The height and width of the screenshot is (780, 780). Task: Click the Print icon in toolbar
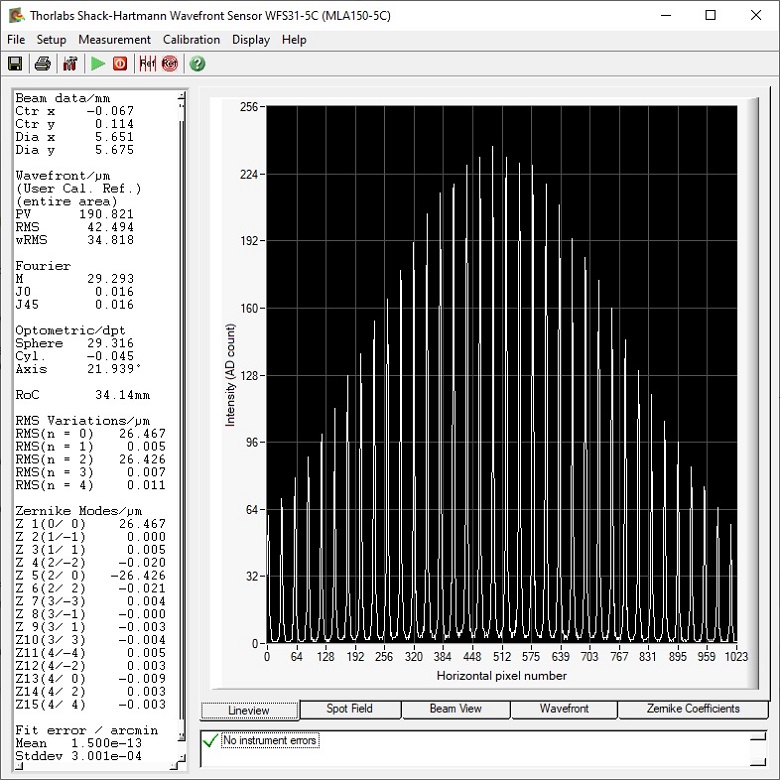42,64
